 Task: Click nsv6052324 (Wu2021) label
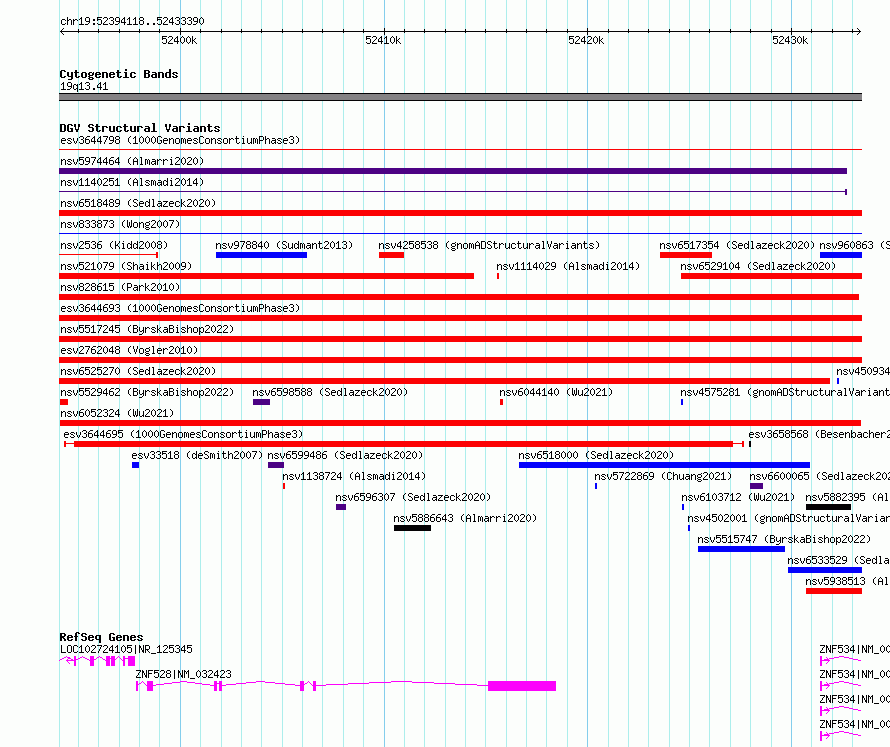tap(117, 413)
